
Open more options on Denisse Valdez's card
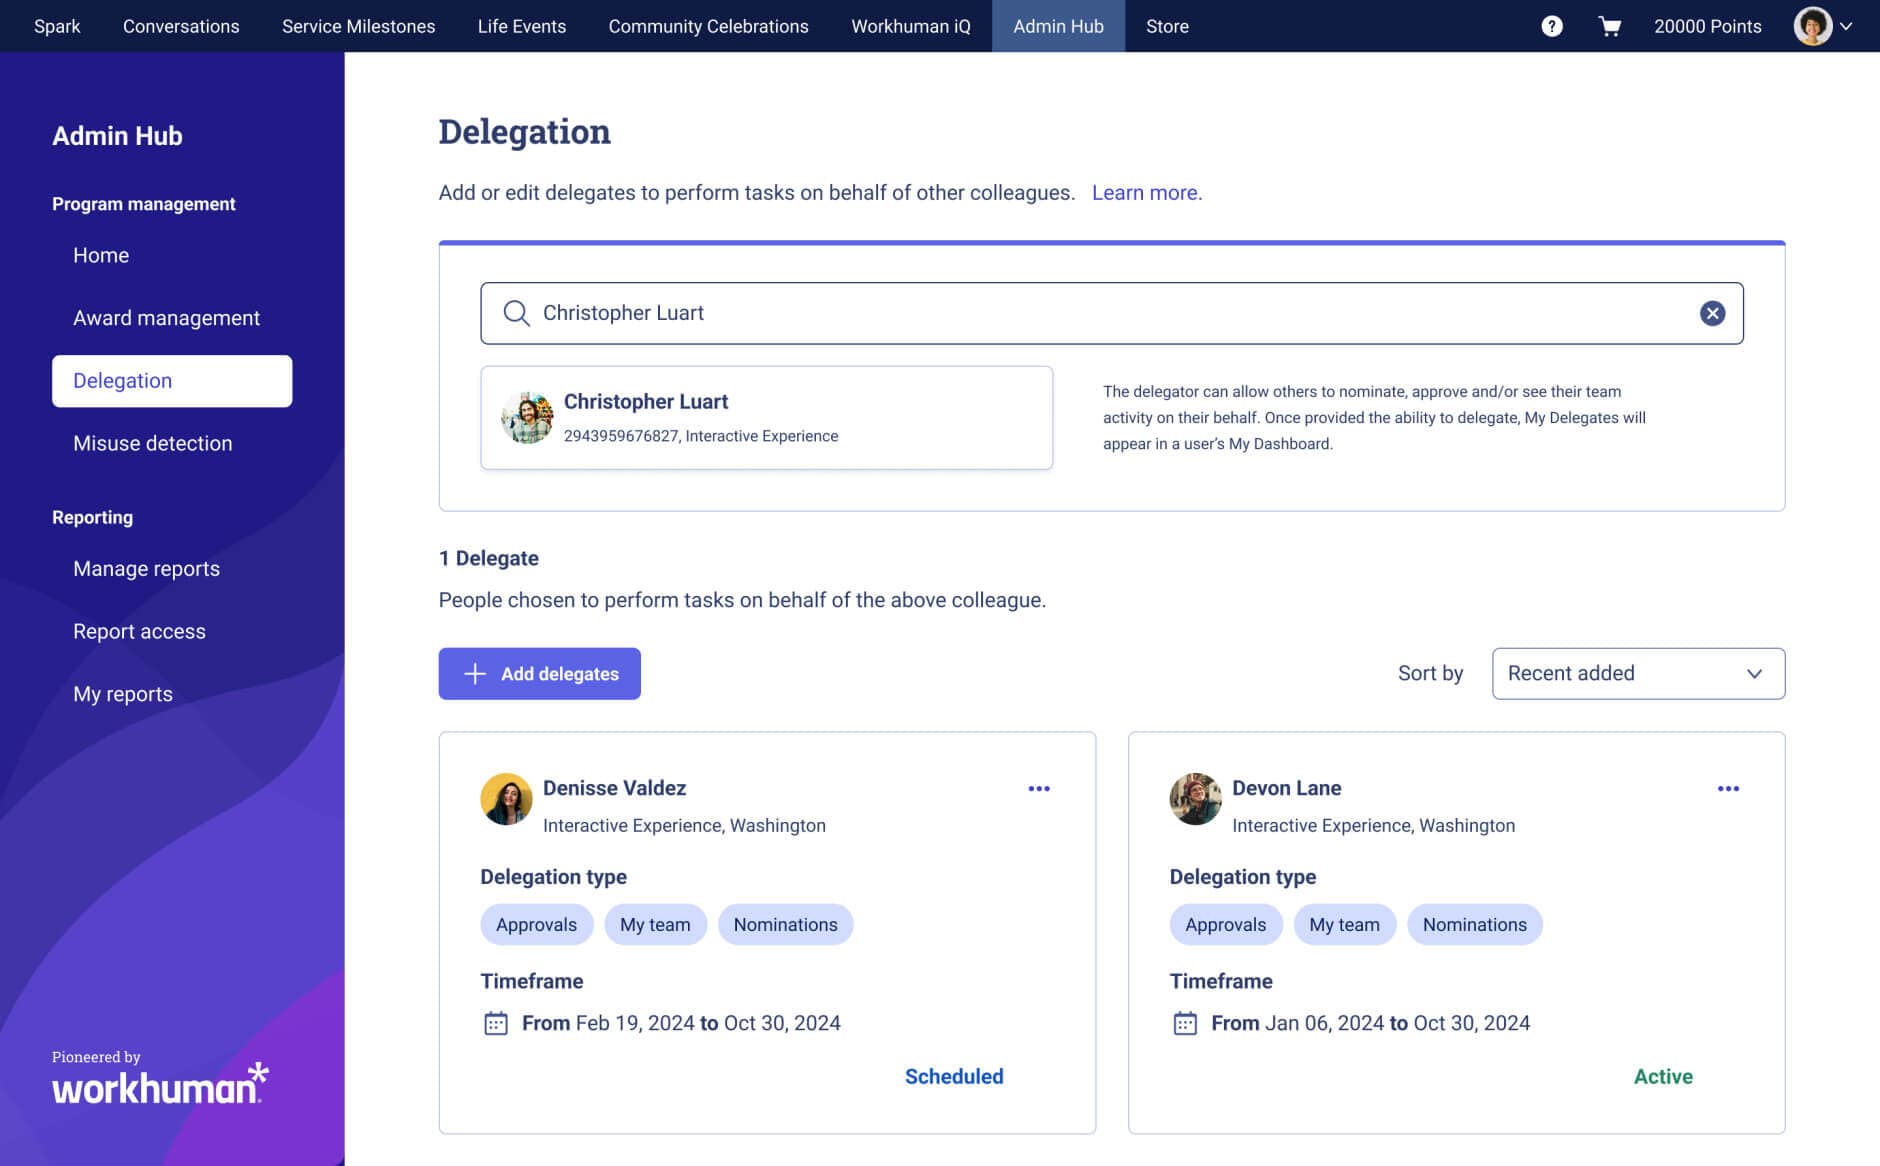click(x=1039, y=788)
